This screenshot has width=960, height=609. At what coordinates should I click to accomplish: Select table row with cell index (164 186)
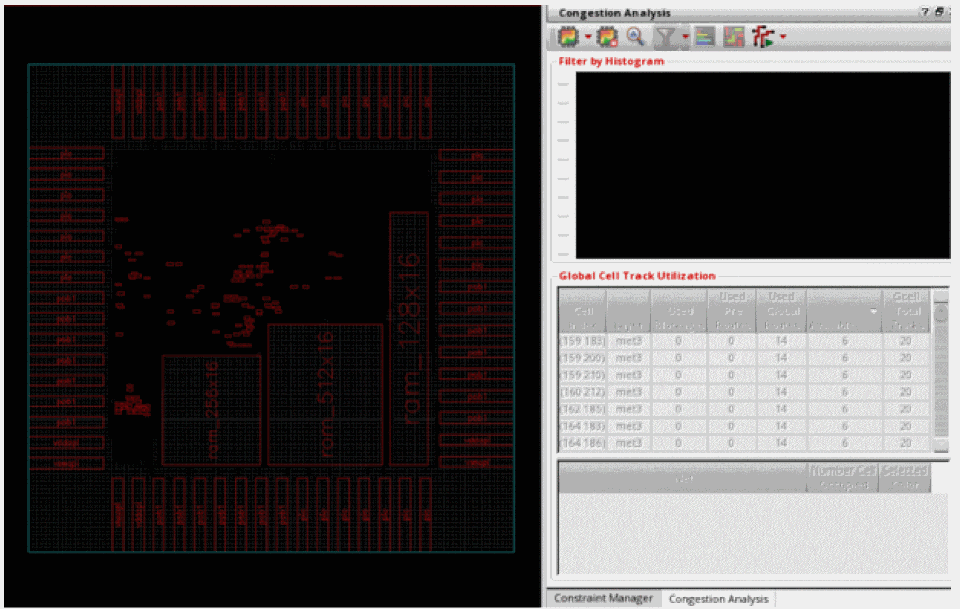[581, 443]
